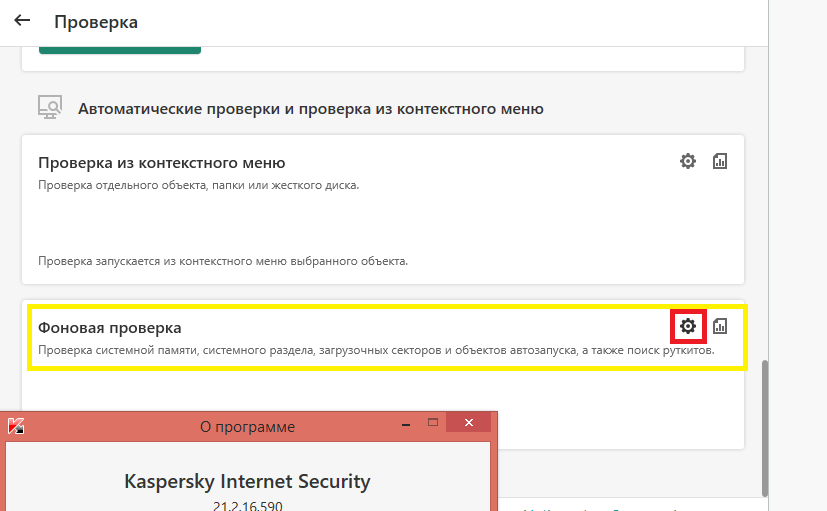827x511 pixels.
Task: Maximize the О программе window
Action: tap(434, 424)
